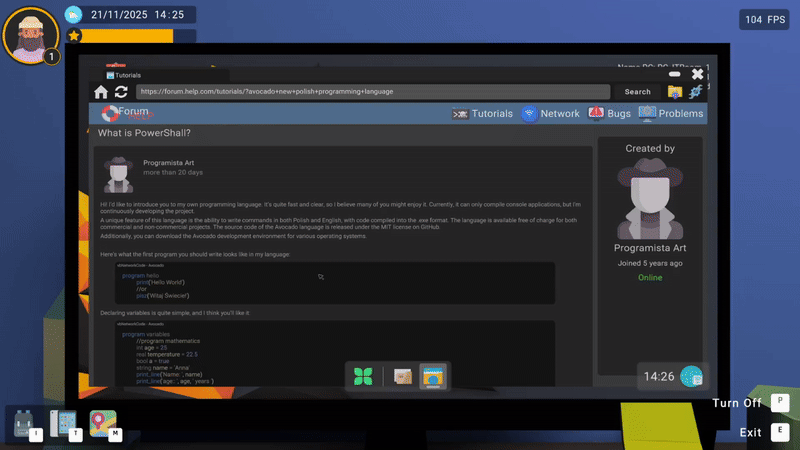The width and height of the screenshot is (800, 450).
Task: Select the browser app in taskbar
Action: click(433, 377)
